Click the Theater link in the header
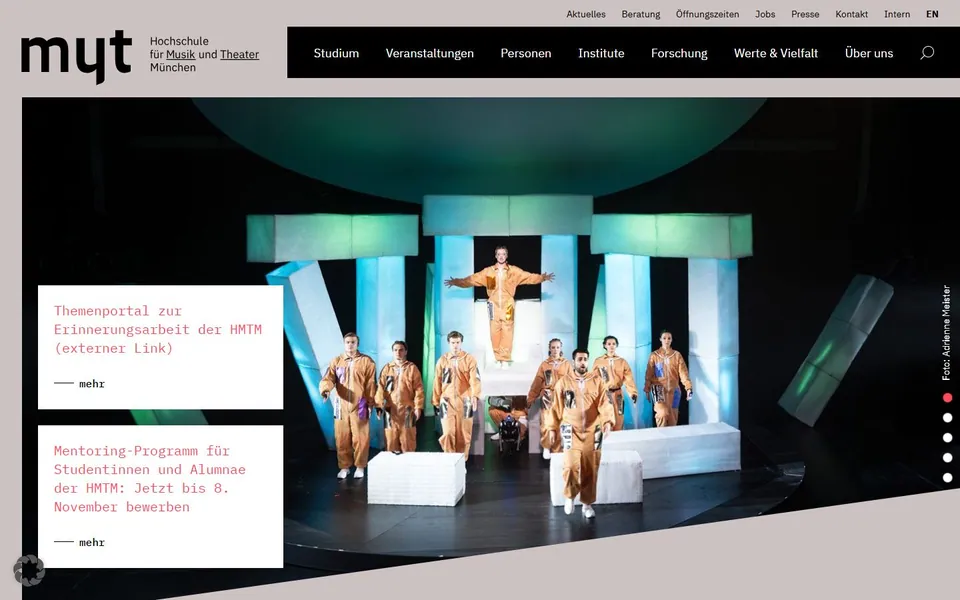 point(239,54)
